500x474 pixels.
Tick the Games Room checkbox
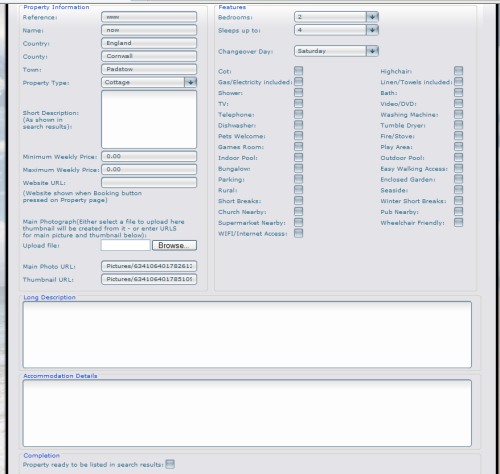299,147
